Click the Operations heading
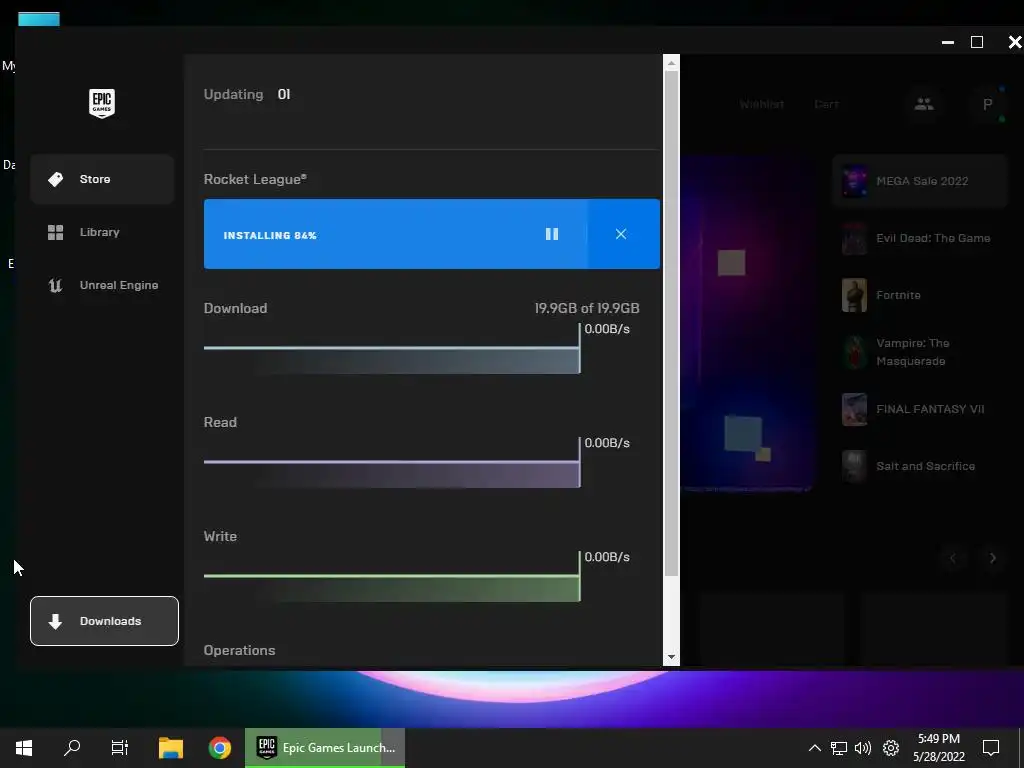The width and height of the screenshot is (1024, 768). tap(239, 650)
